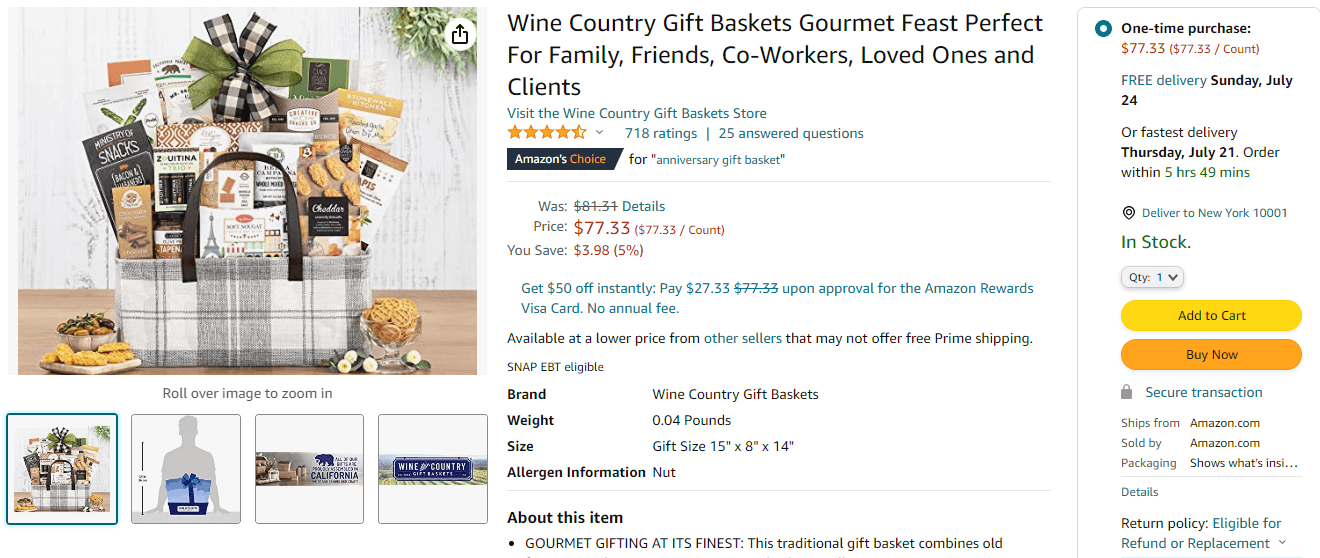Click the star rating icons
The image size is (1320, 558).
547,133
